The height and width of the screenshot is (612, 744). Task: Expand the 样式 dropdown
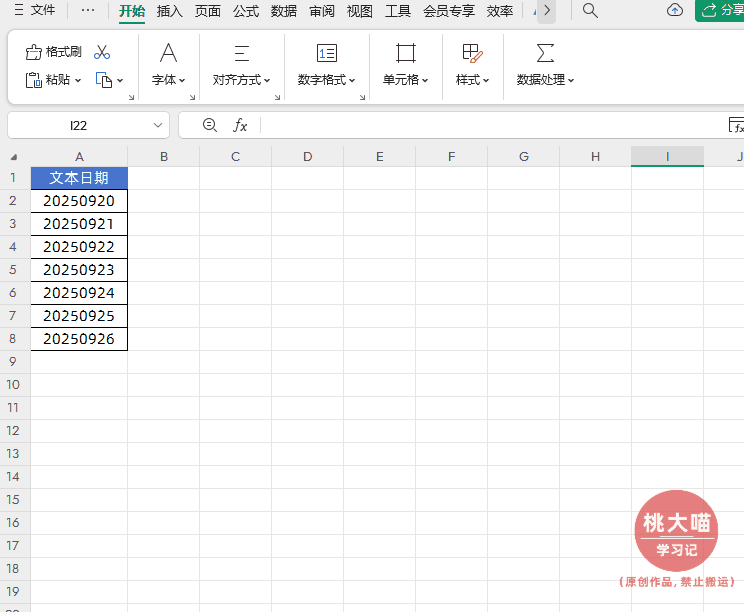tap(472, 80)
